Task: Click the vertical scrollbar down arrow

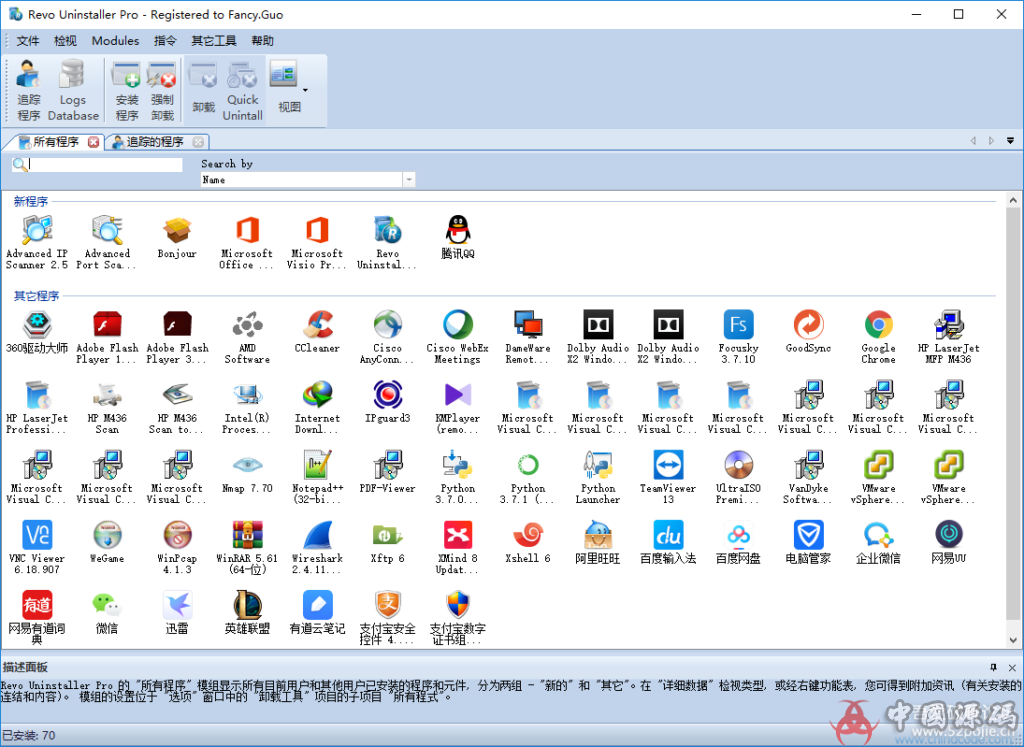Action: 1013,641
